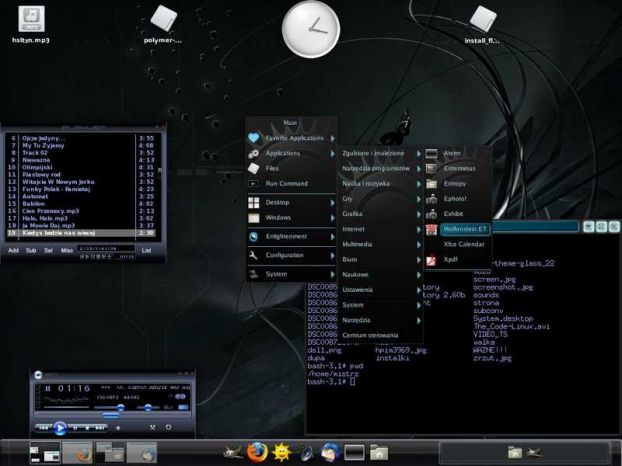The width and height of the screenshot is (622, 466).
Task: Click the pause button beside Play
Action: coord(75,428)
